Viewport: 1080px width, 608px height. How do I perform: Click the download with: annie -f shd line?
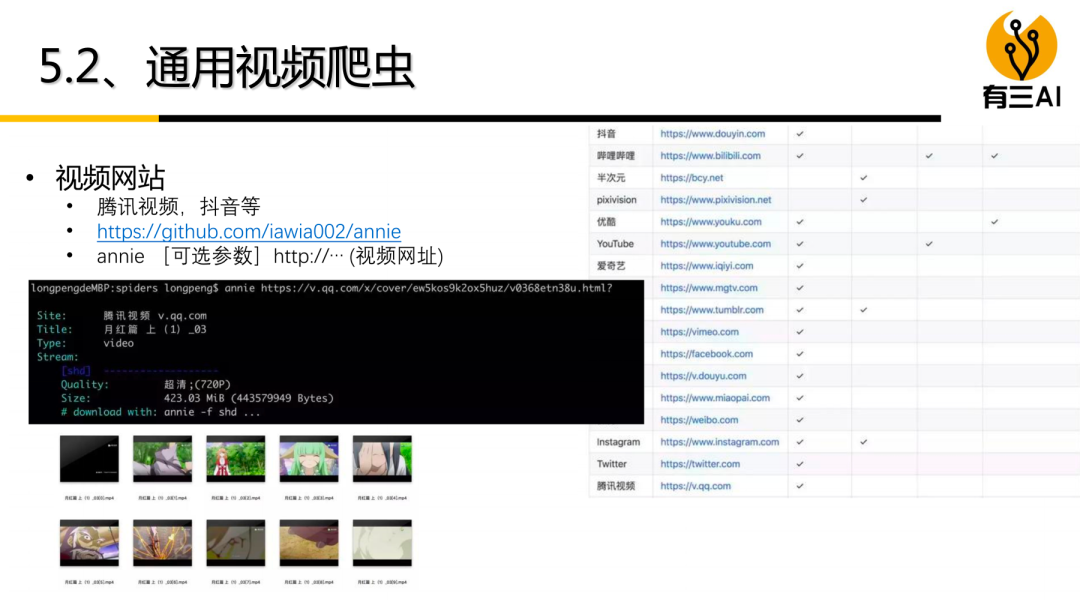pos(160,412)
